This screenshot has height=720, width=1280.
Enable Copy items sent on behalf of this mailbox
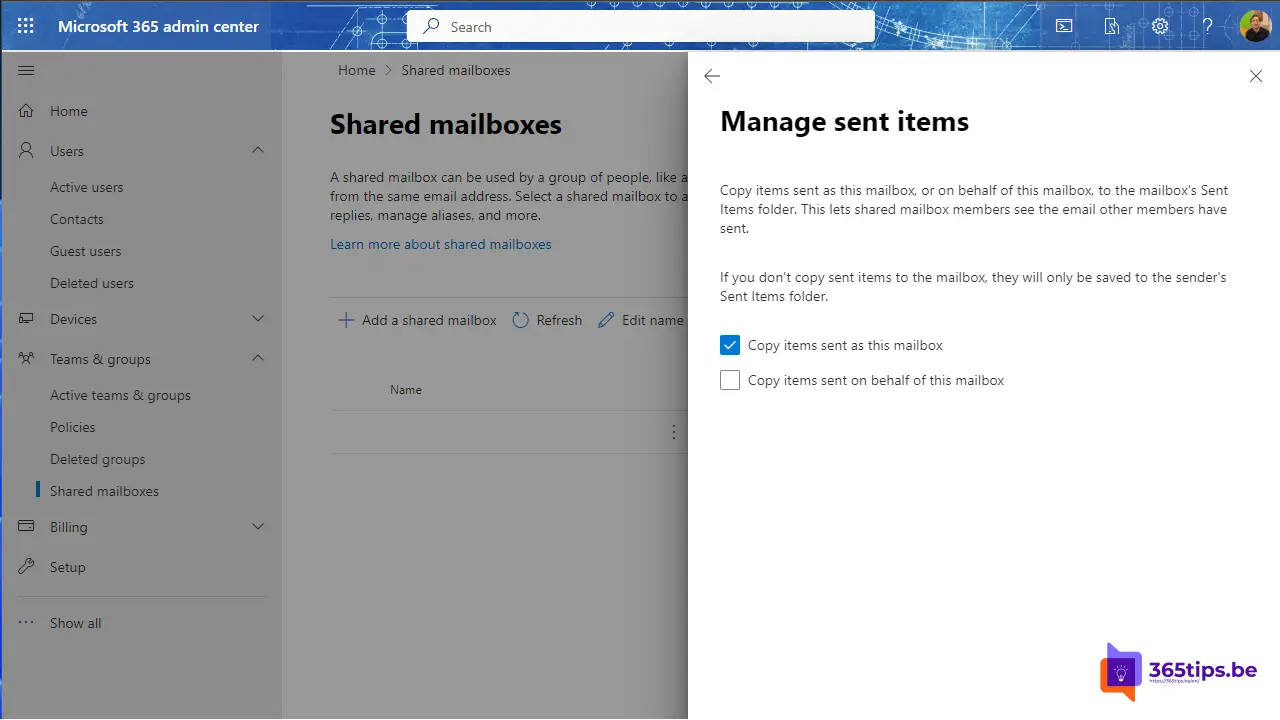[730, 380]
